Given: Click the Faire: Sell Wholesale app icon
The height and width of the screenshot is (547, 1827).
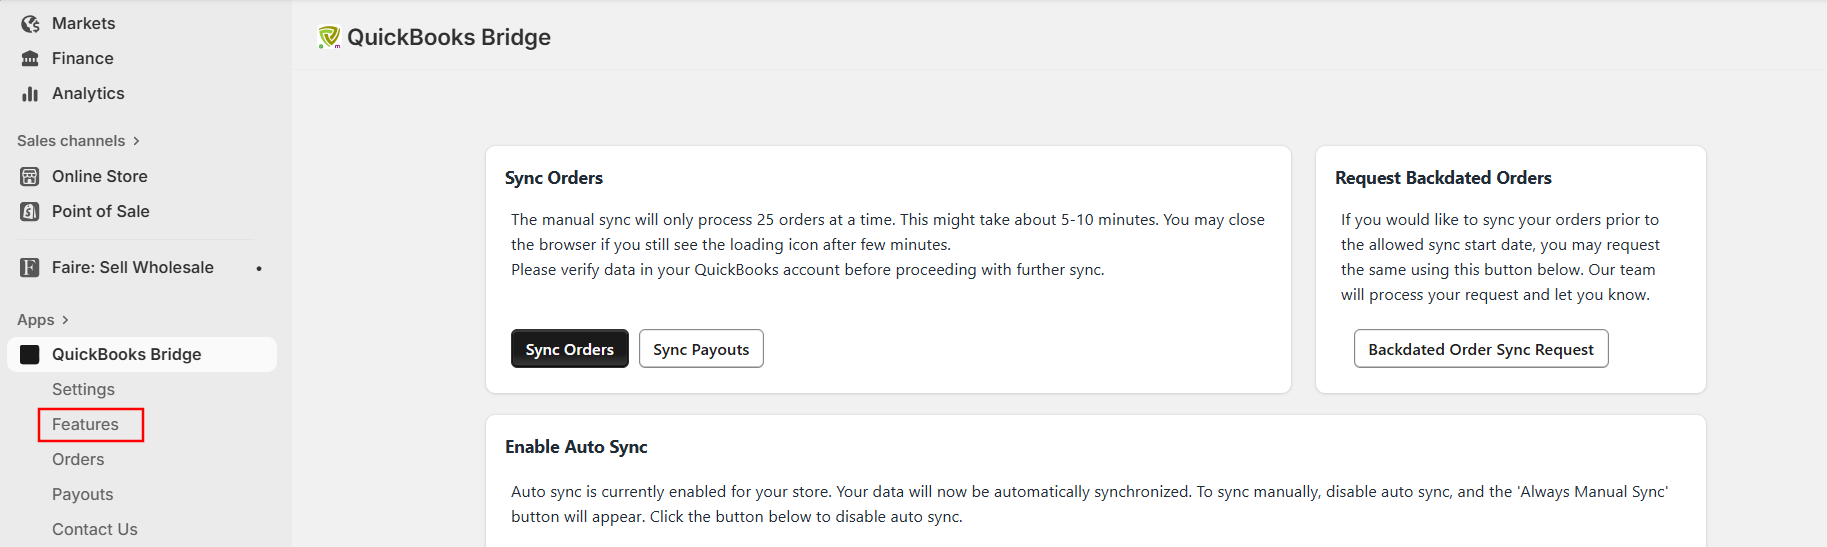Looking at the screenshot, I should 30,267.
